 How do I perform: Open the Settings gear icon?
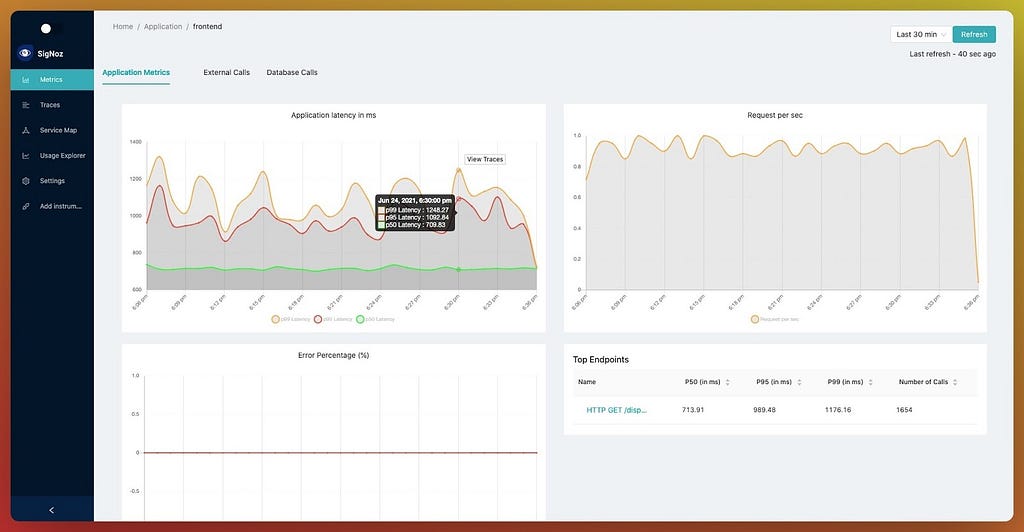[26, 181]
